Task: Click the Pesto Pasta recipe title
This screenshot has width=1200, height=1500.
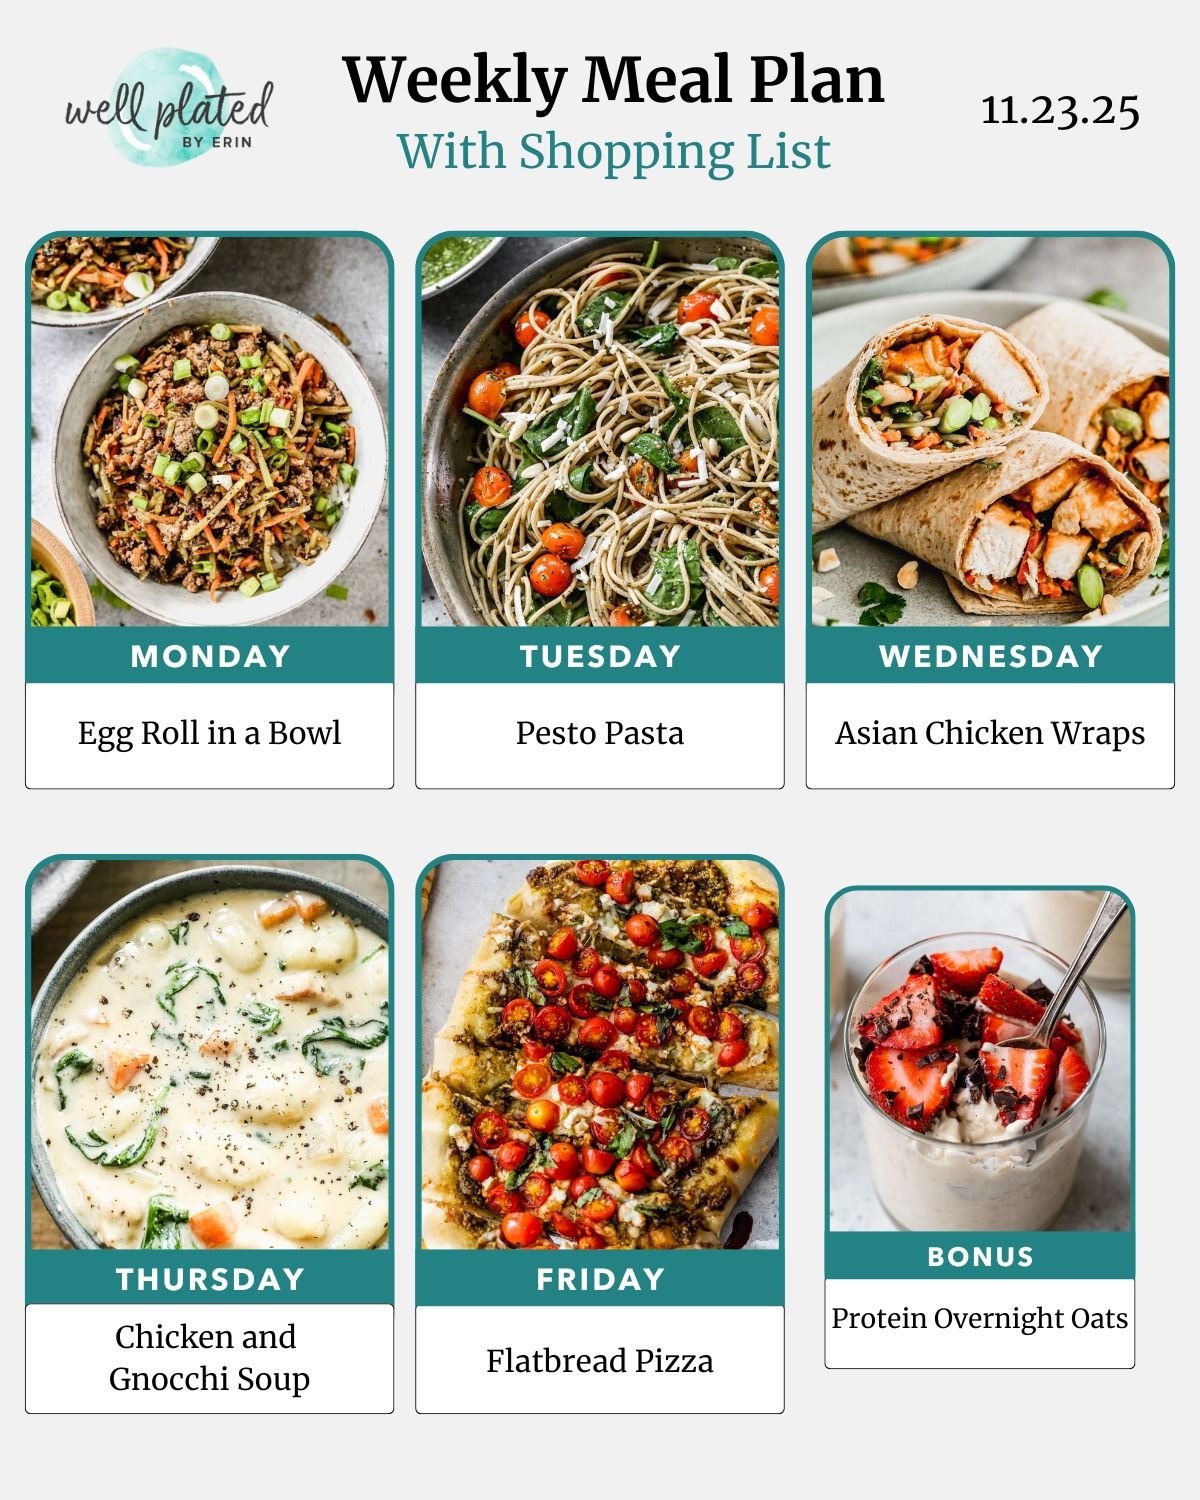Action: coord(600,733)
